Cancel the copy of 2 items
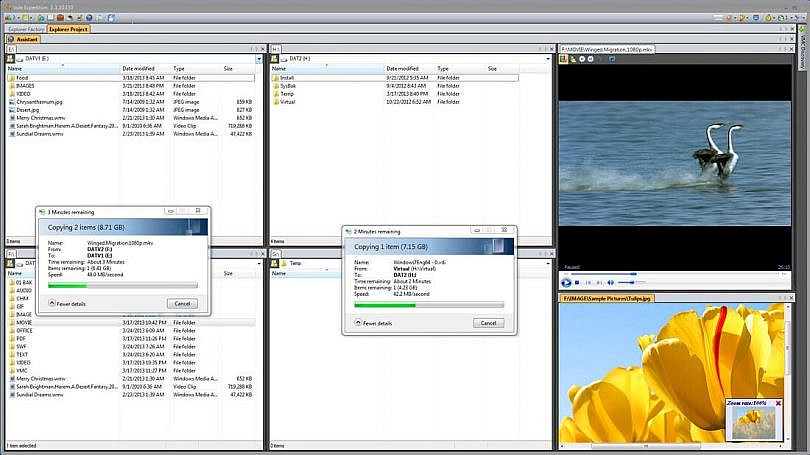810x455 pixels. [182, 304]
